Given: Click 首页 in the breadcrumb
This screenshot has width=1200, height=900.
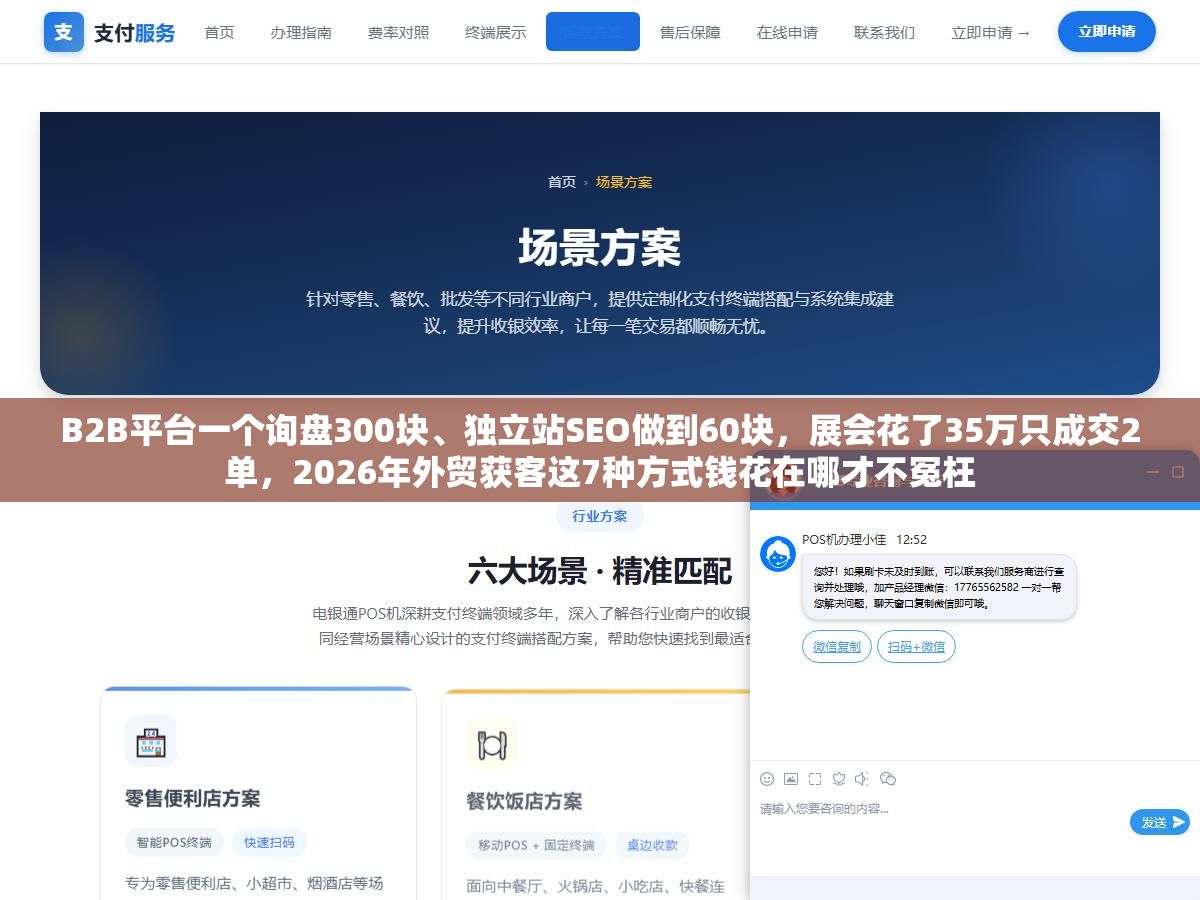Looking at the screenshot, I should pyautogui.click(x=562, y=182).
